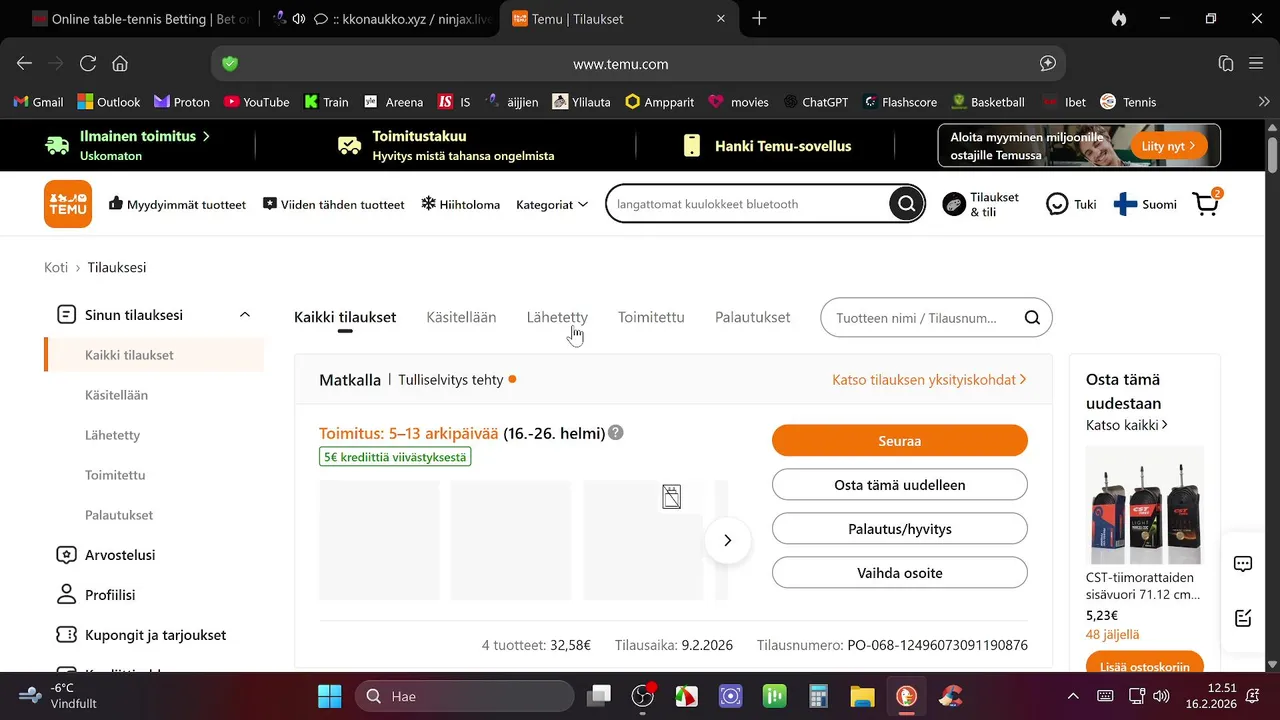Open the CST inner tube product thumbnail
This screenshot has height=720, width=1280.
[x=1144, y=505]
